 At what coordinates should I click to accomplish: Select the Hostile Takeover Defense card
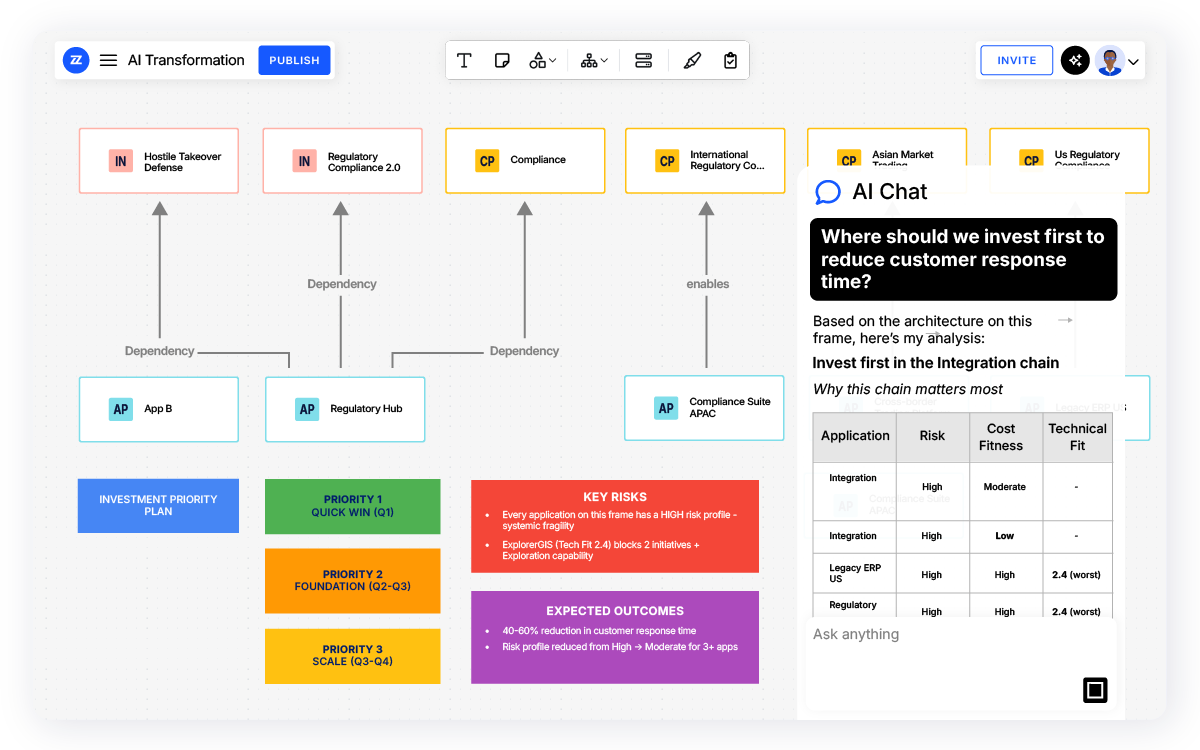(159, 161)
